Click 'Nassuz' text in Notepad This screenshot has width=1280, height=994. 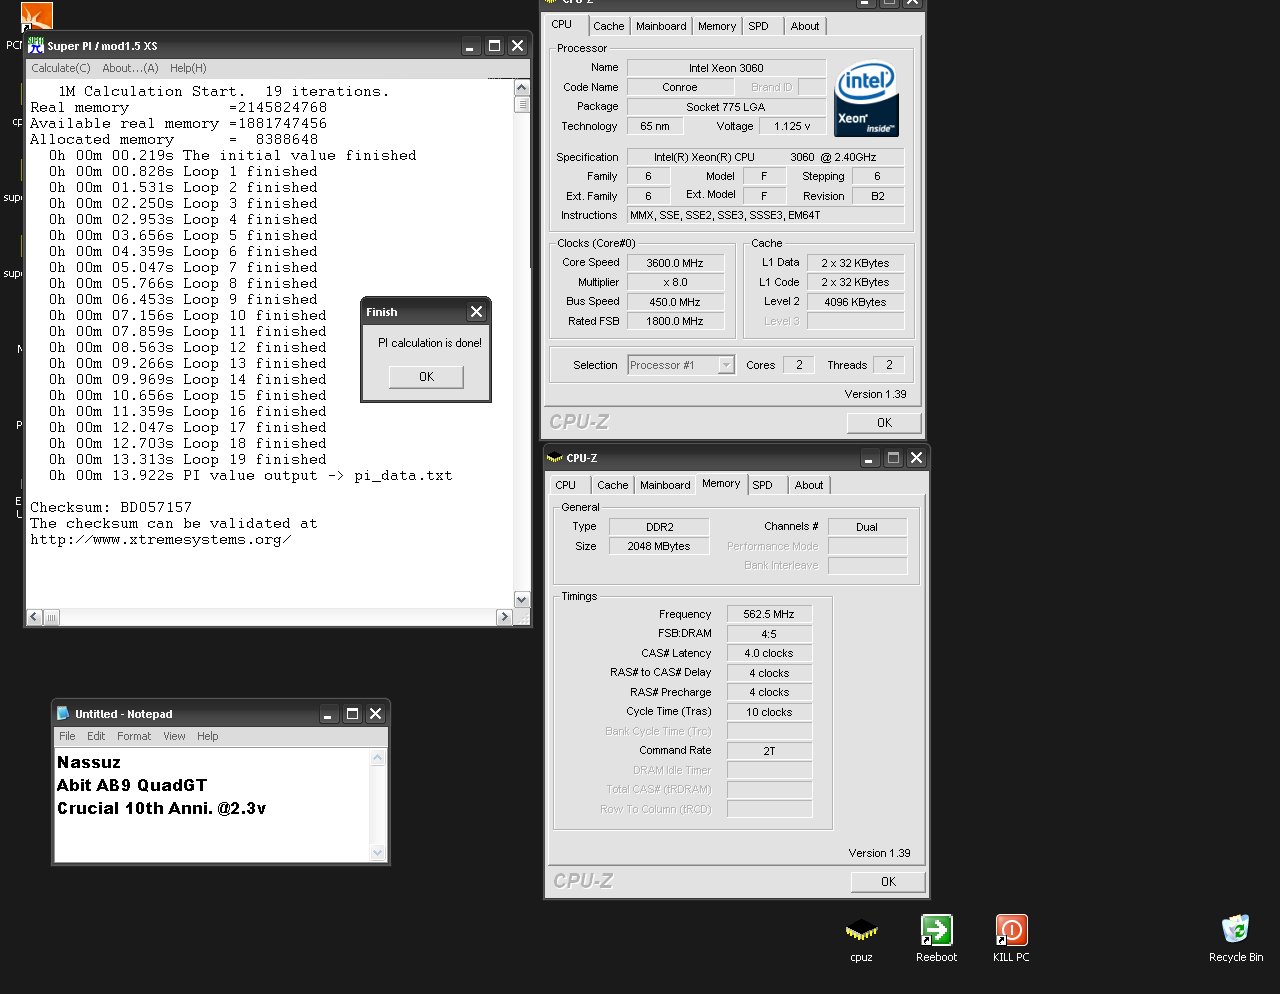click(89, 762)
